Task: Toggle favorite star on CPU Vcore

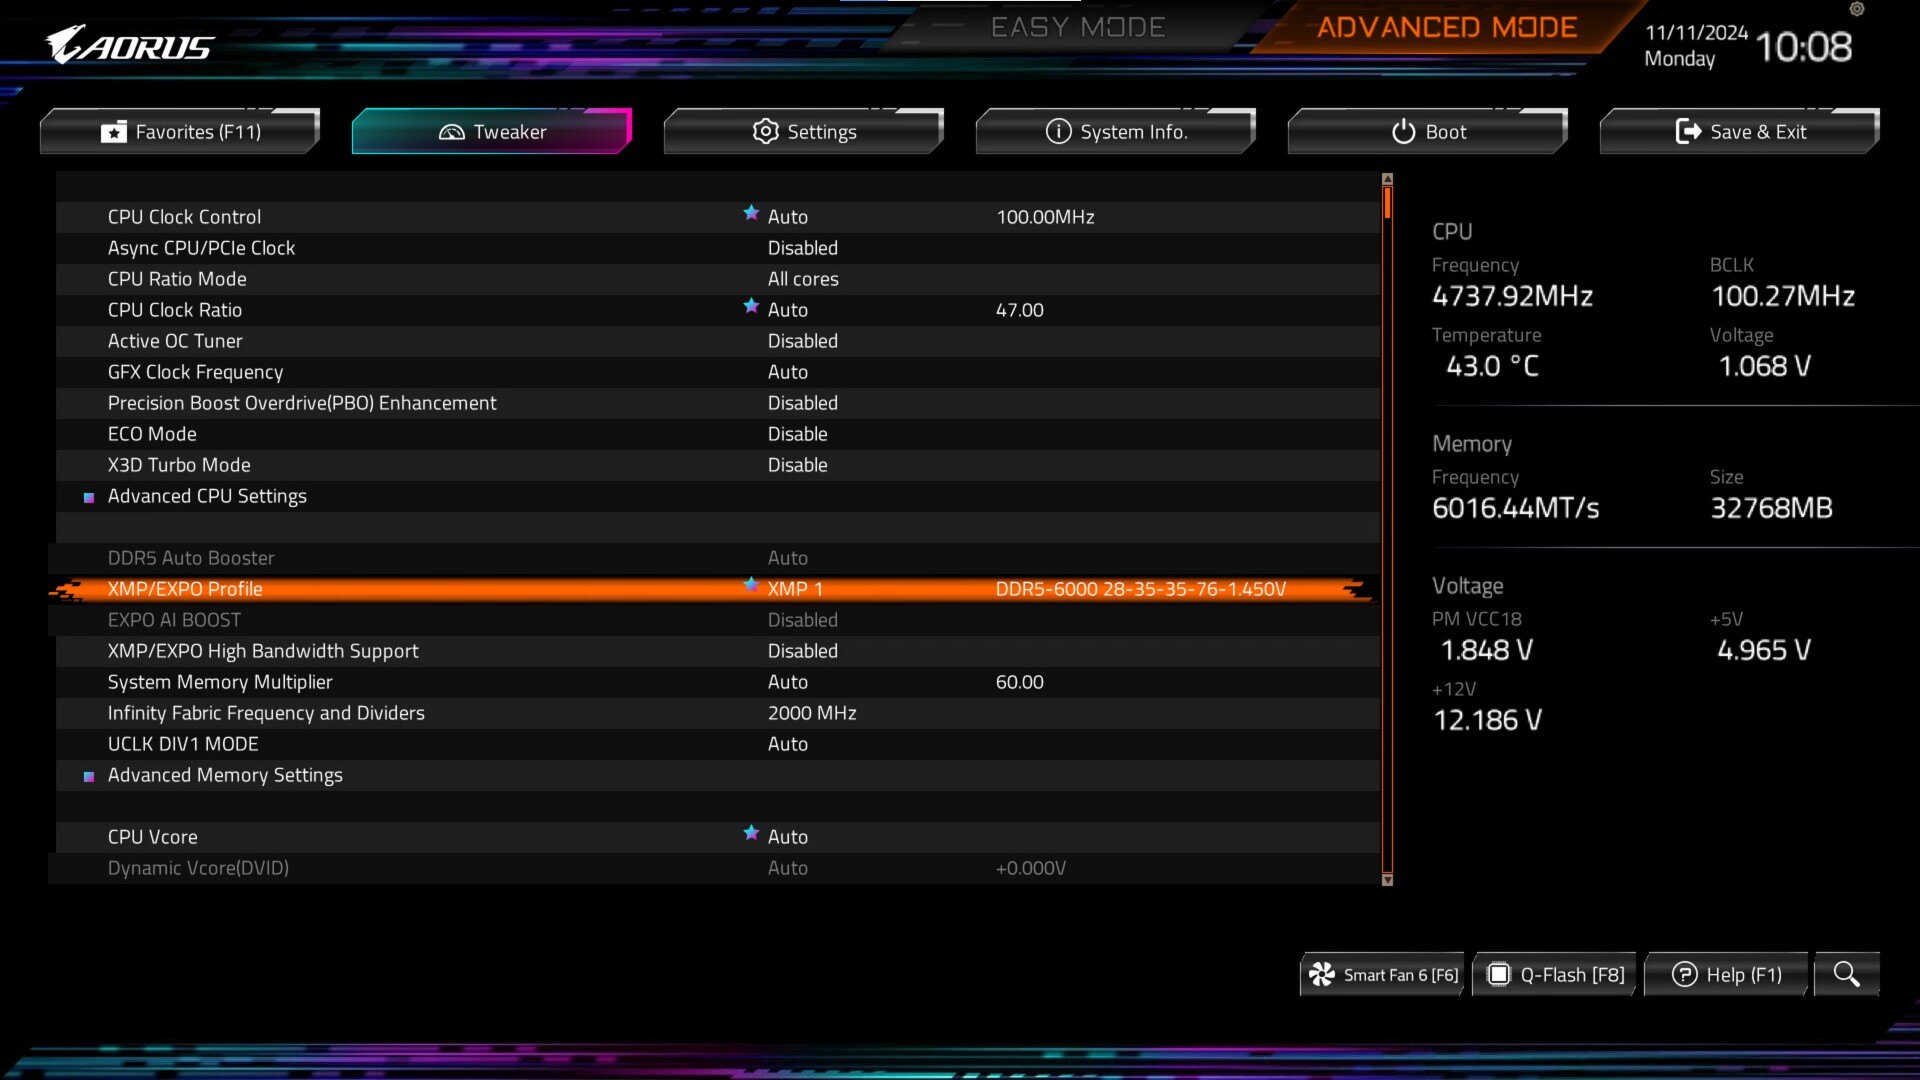Action: [751, 833]
